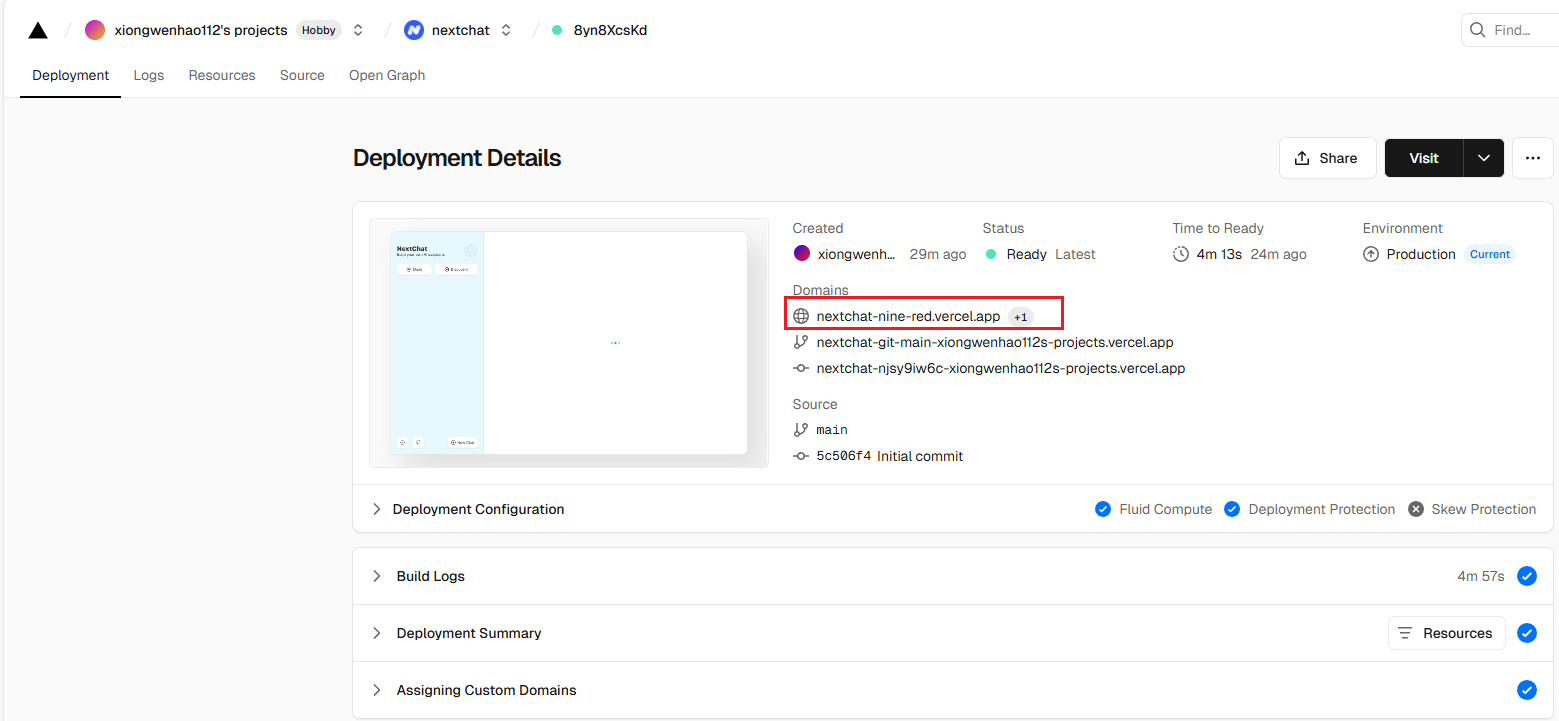Click the Deployment Protection label
This screenshot has width=1559, height=721.
(1322, 509)
